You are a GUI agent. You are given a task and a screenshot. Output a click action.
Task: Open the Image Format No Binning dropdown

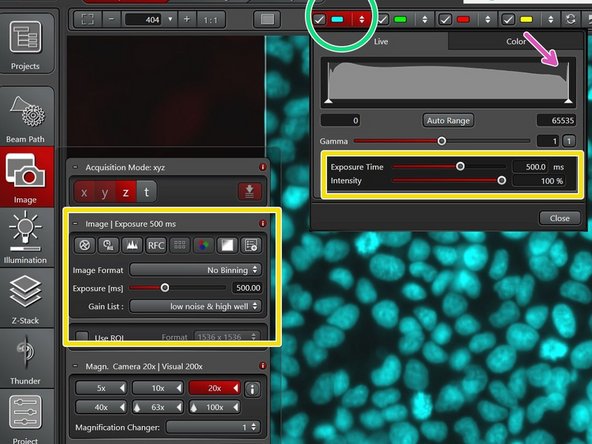[x=195, y=270]
